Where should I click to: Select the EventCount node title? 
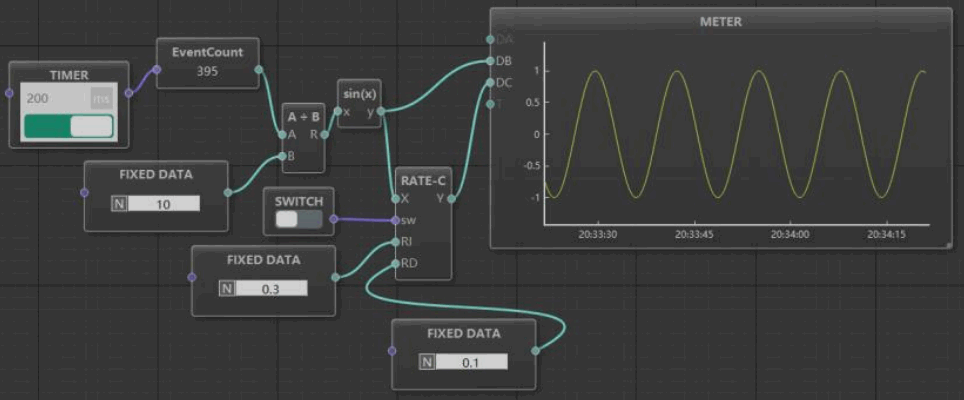point(207,52)
